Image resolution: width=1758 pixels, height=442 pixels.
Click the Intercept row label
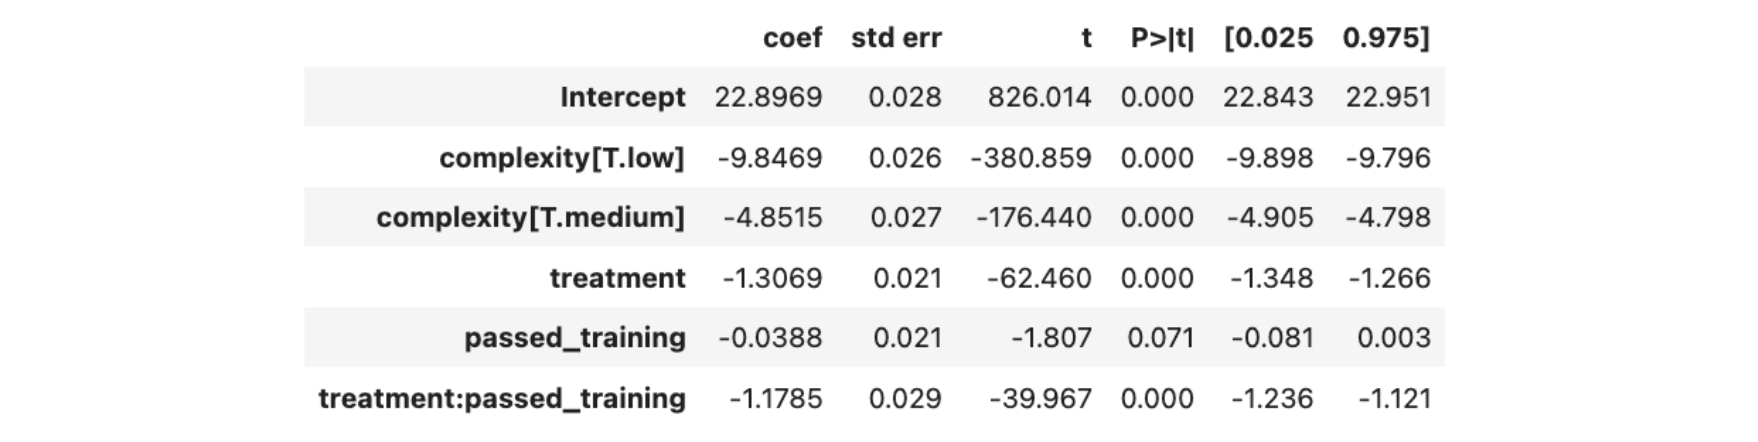622,97
